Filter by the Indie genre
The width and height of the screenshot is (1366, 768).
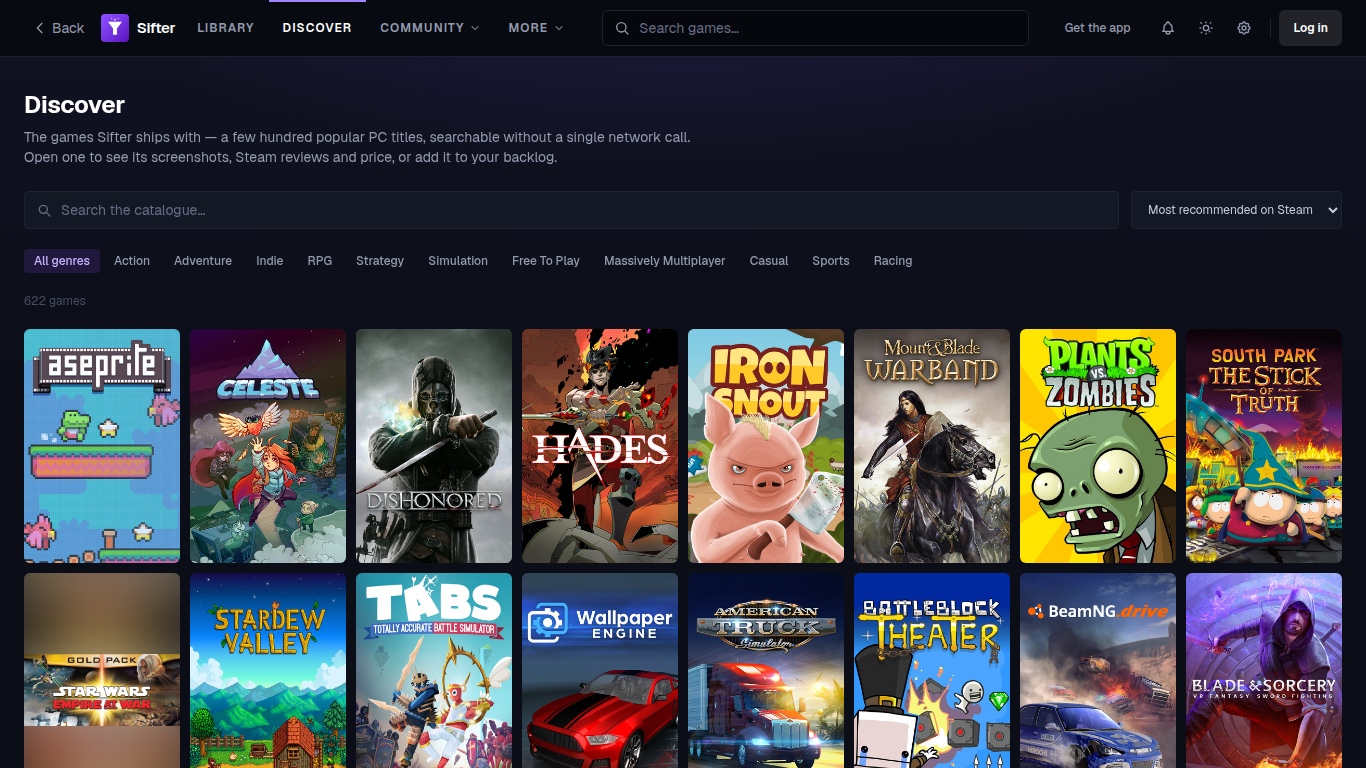(x=270, y=261)
